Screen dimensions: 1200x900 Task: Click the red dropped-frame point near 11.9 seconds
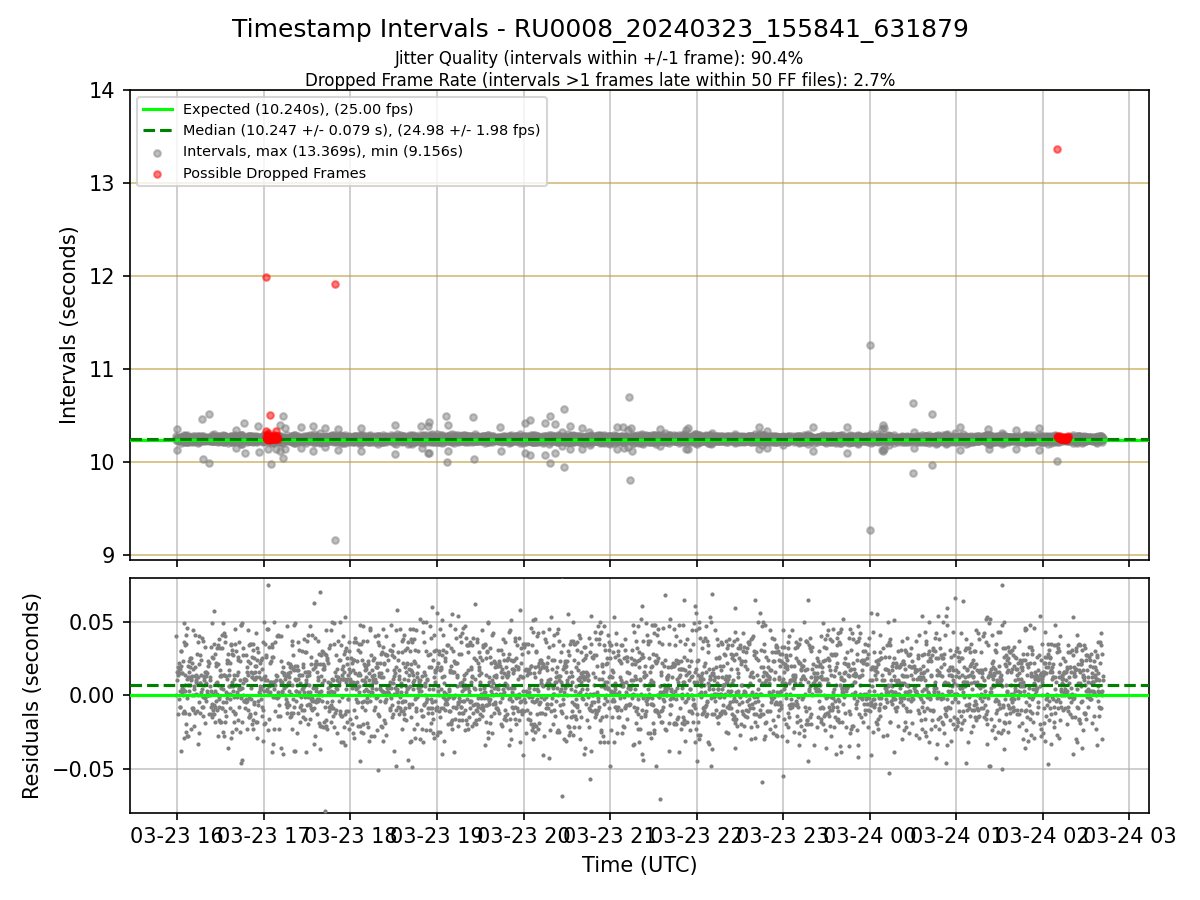point(335,284)
